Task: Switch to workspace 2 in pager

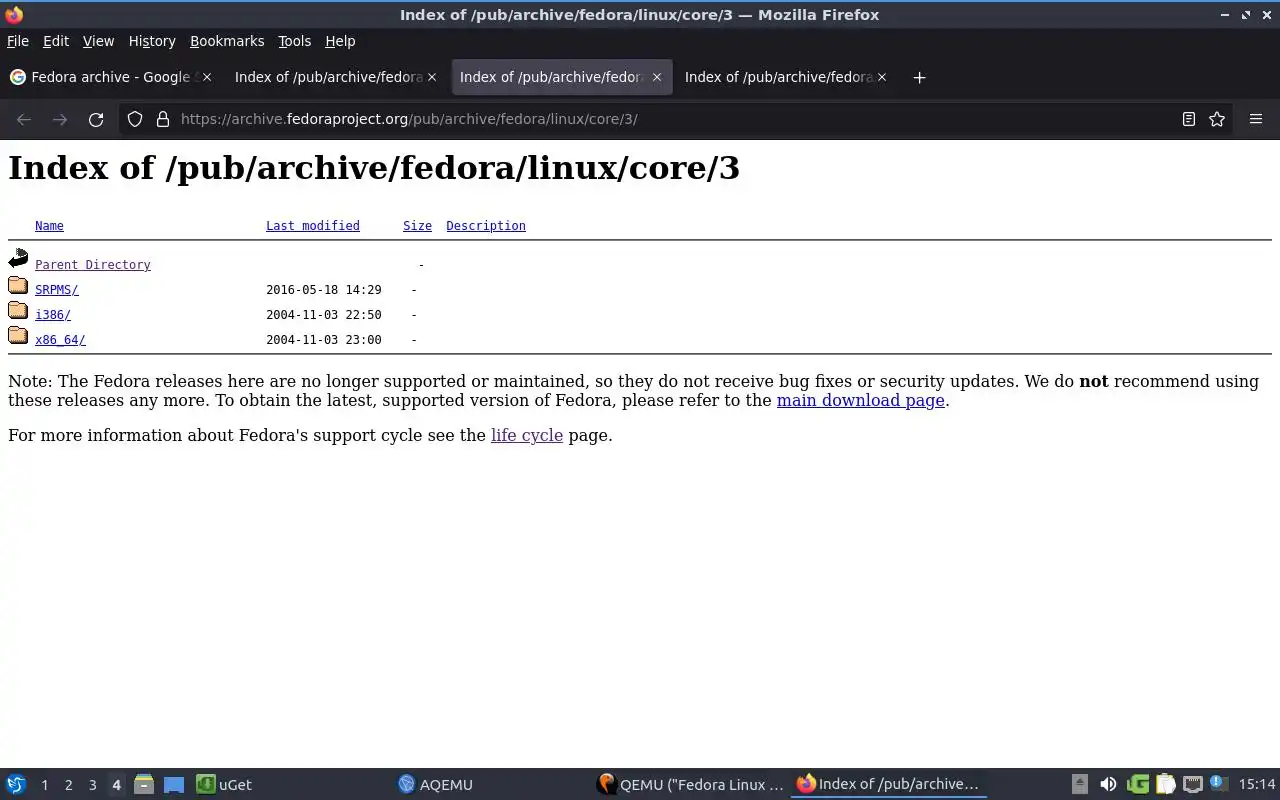Action: (68, 785)
